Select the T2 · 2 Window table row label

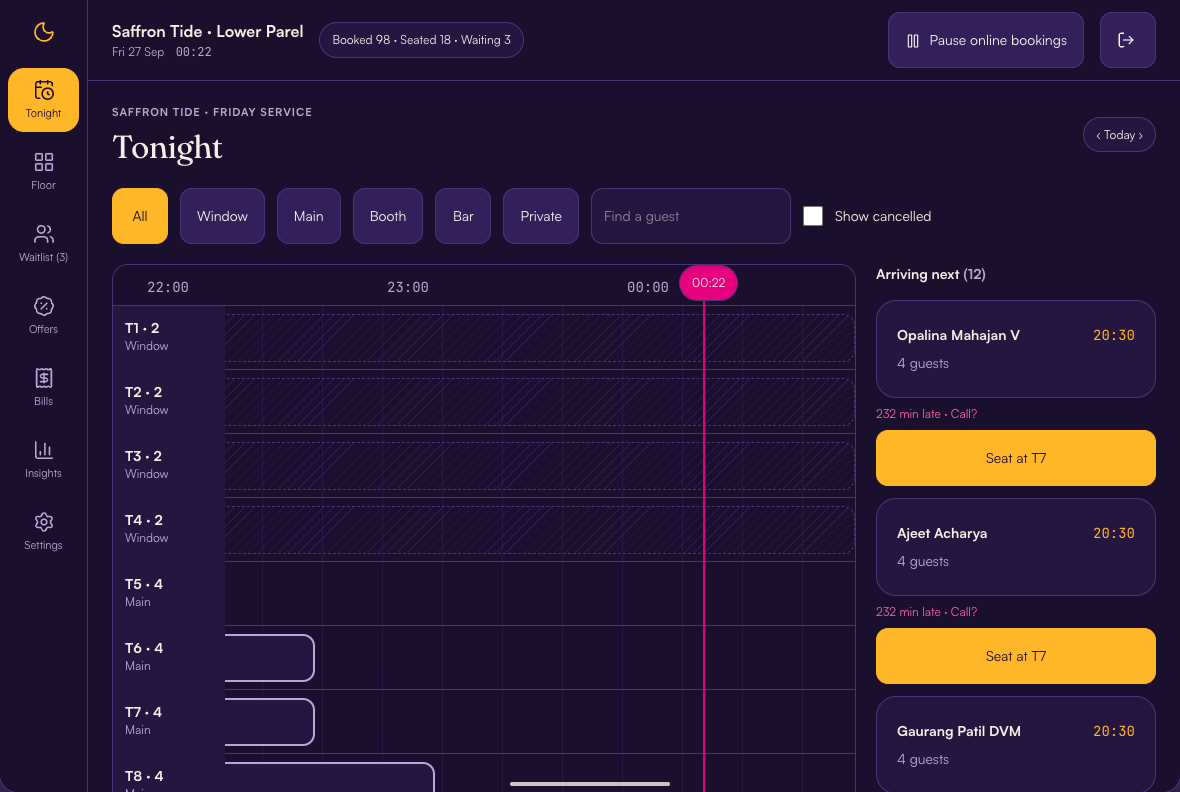click(x=169, y=401)
